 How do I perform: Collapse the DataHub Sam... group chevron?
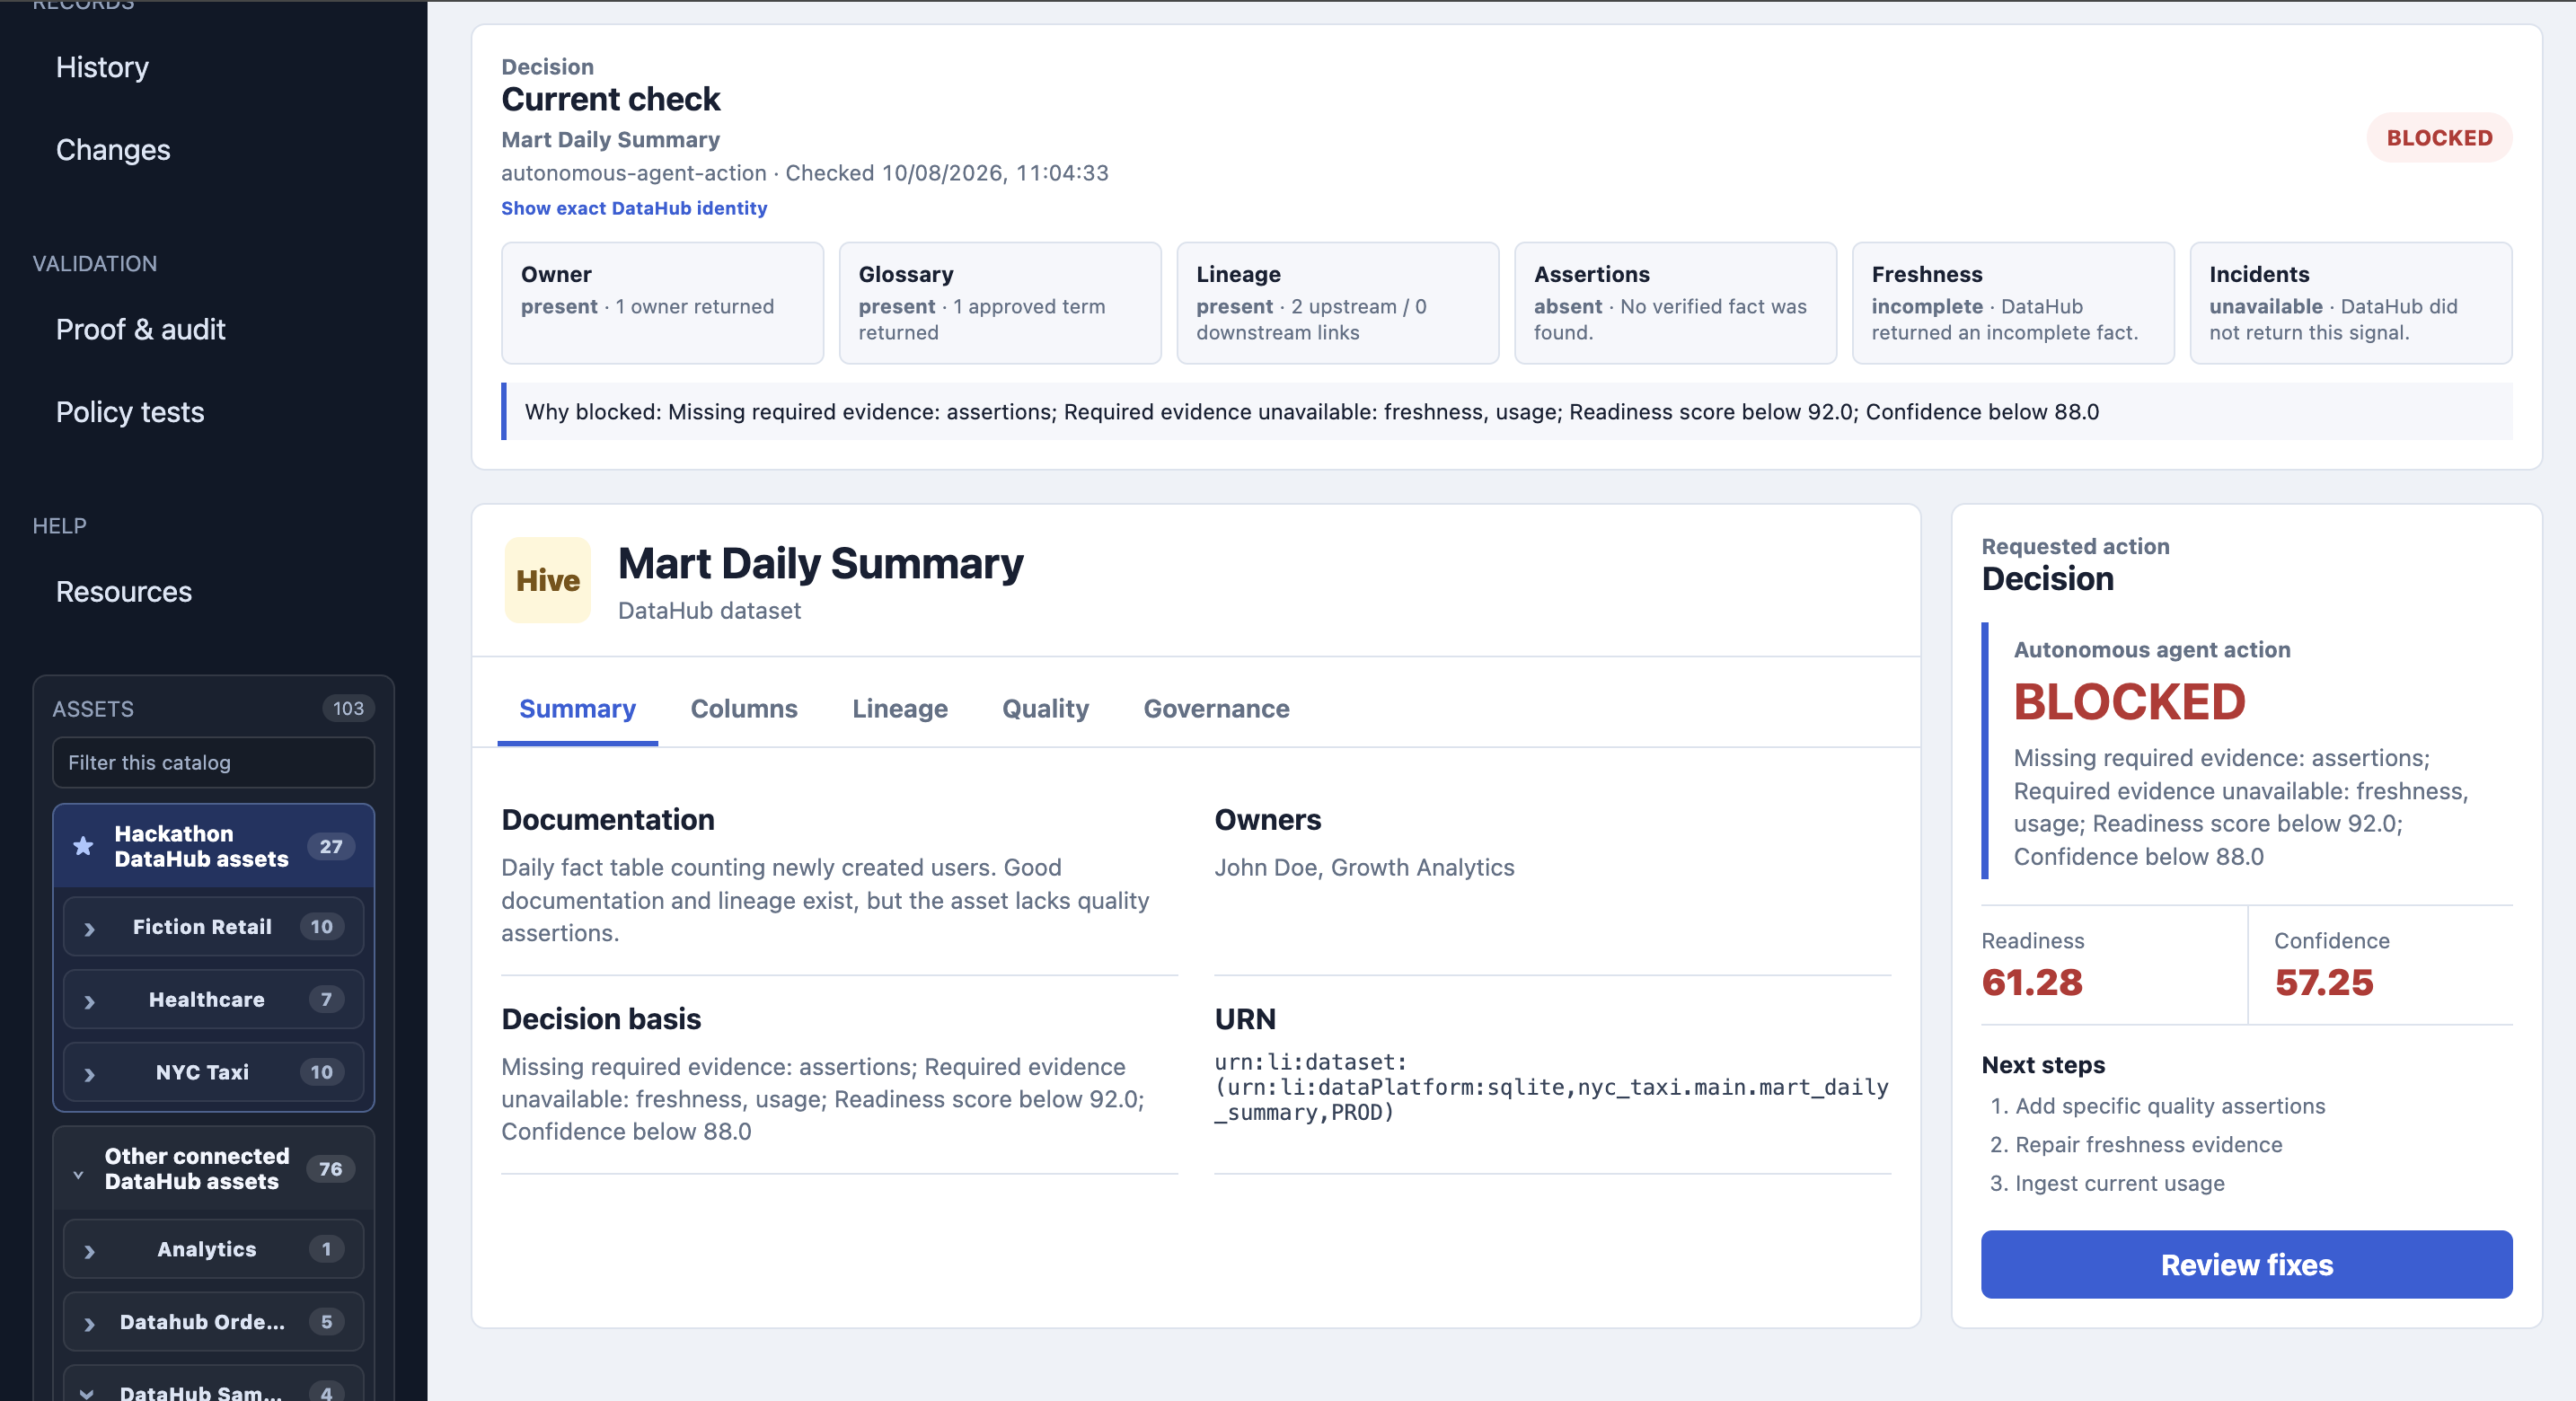pyautogui.click(x=87, y=1393)
